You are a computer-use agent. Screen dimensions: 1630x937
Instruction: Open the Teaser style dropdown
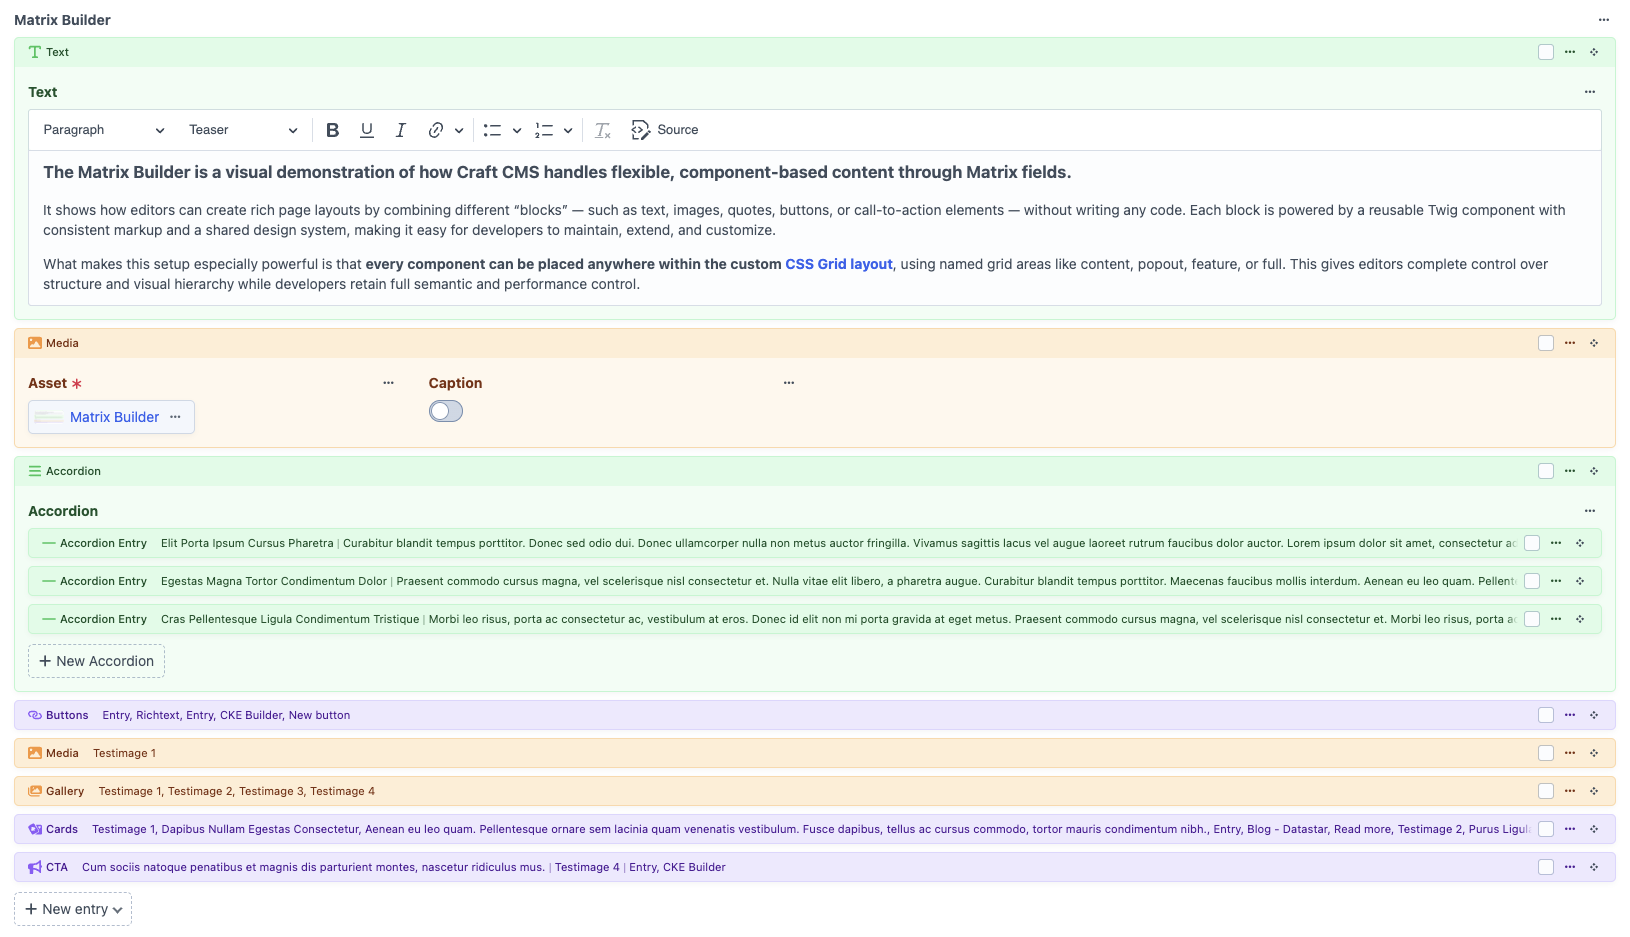tap(242, 130)
